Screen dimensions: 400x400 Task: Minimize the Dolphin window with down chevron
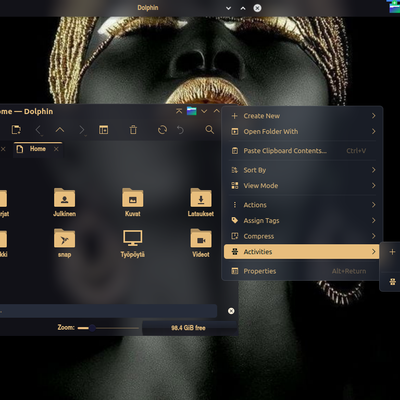pyautogui.click(x=204, y=111)
